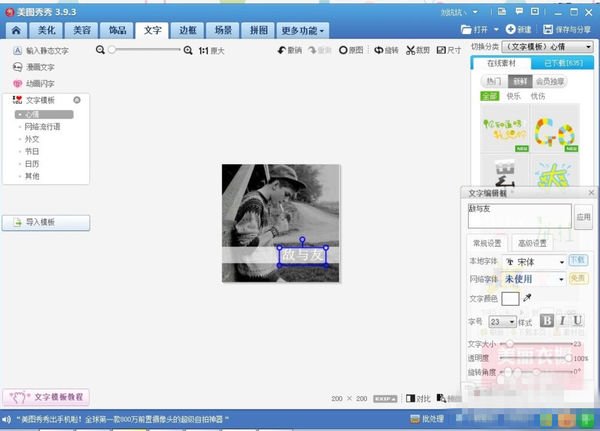Open the 拼图 tab
Screen dimensions: 600x431
pyautogui.click(x=259, y=30)
